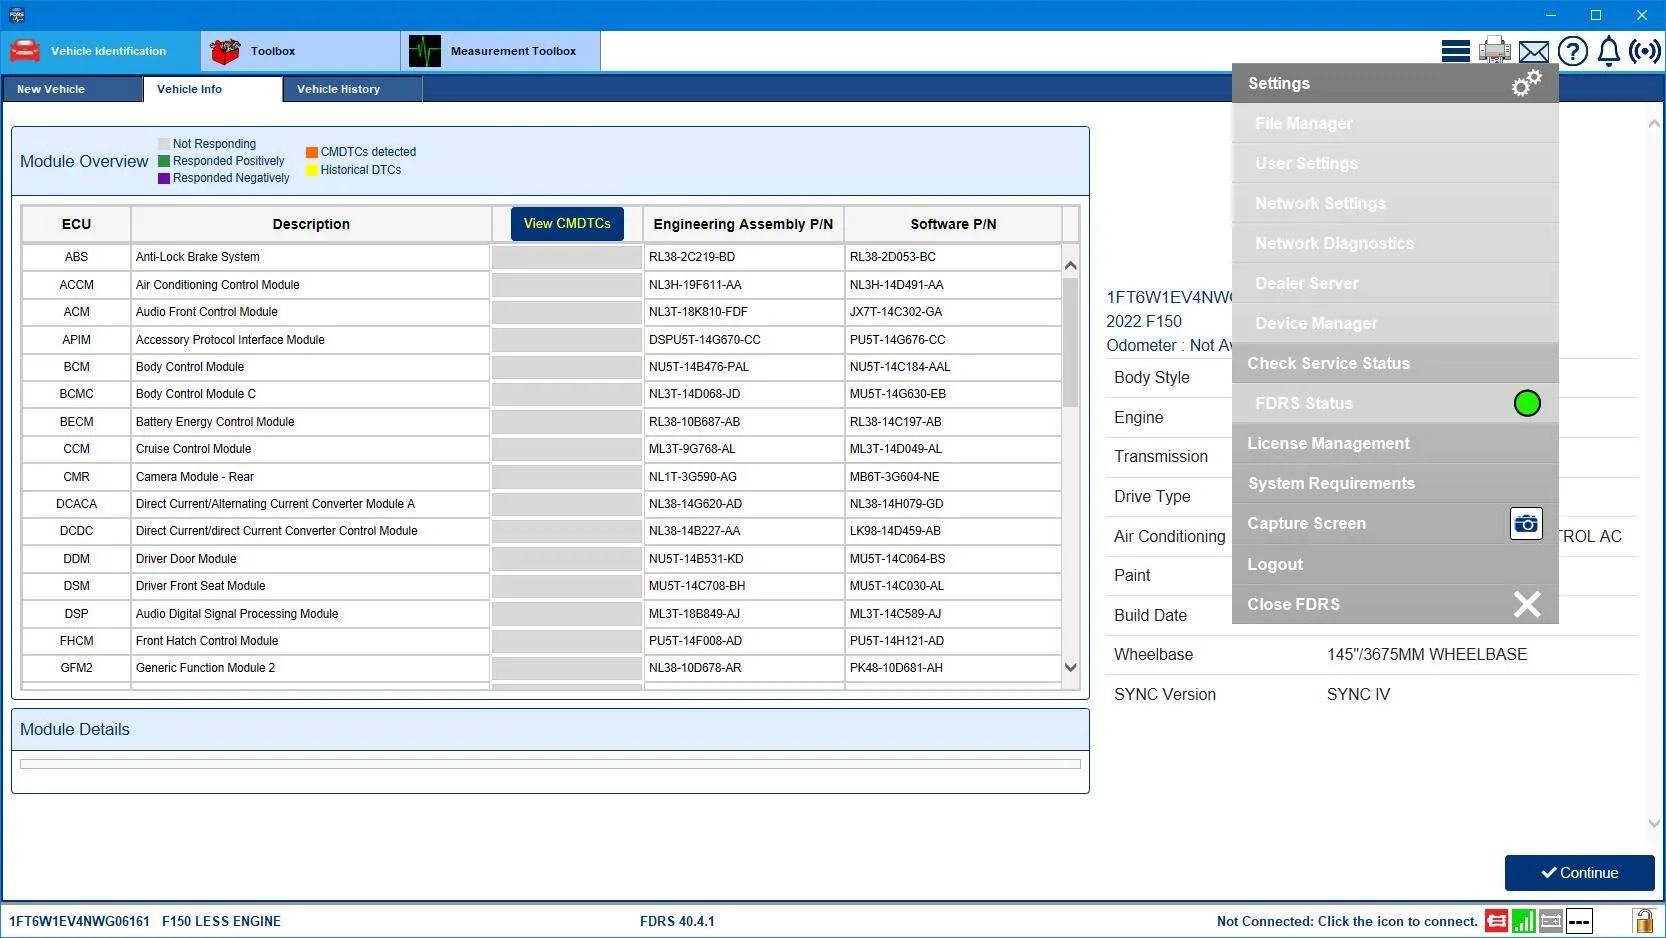Viewport: 1666px width, 938px height.
Task: Select Dealer Server menu entry
Action: (x=1395, y=283)
